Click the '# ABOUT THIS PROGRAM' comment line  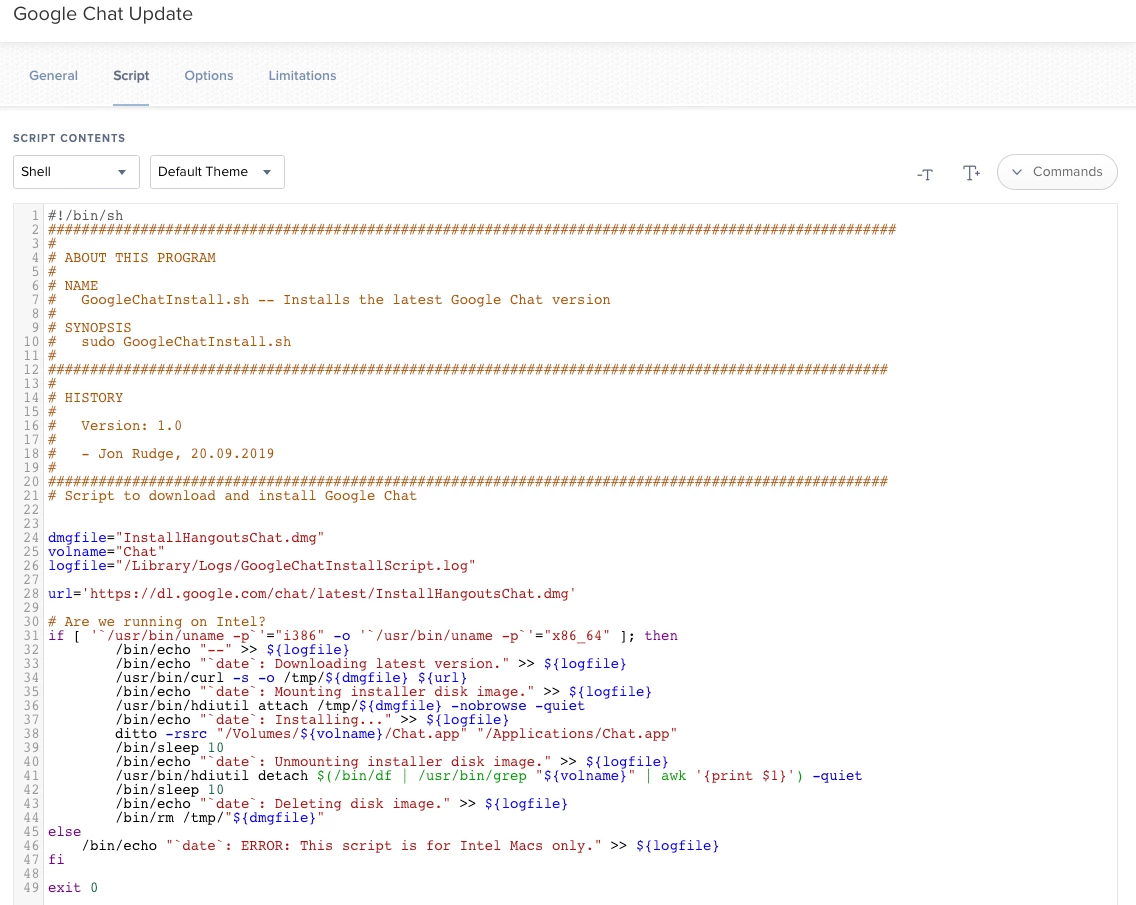point(132,257)
